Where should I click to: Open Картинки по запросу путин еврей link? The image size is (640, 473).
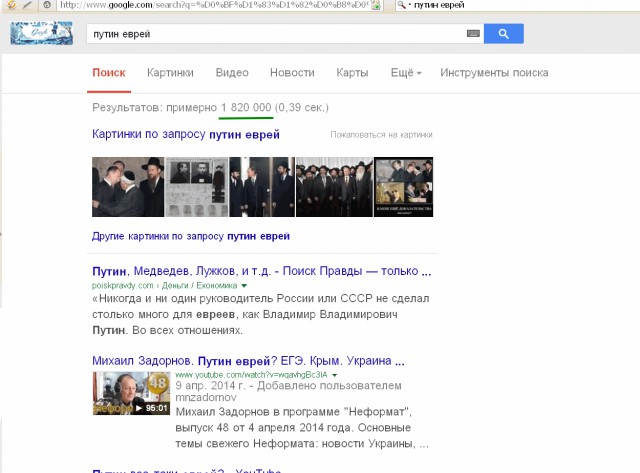(186, 134)
